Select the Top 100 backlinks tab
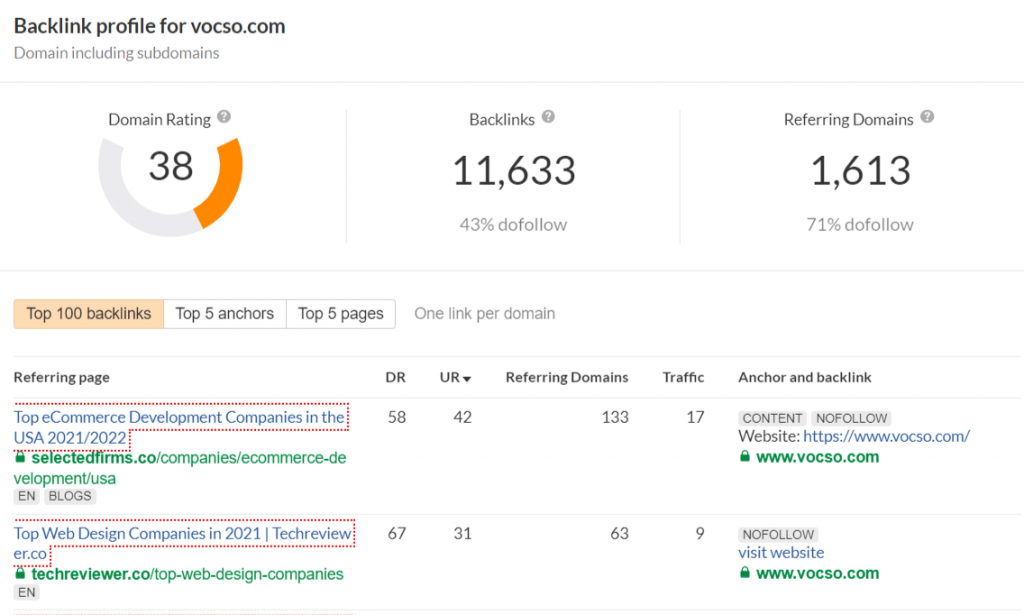The height and width of the screenshot is (615, 1024). (x=88, y=314)
